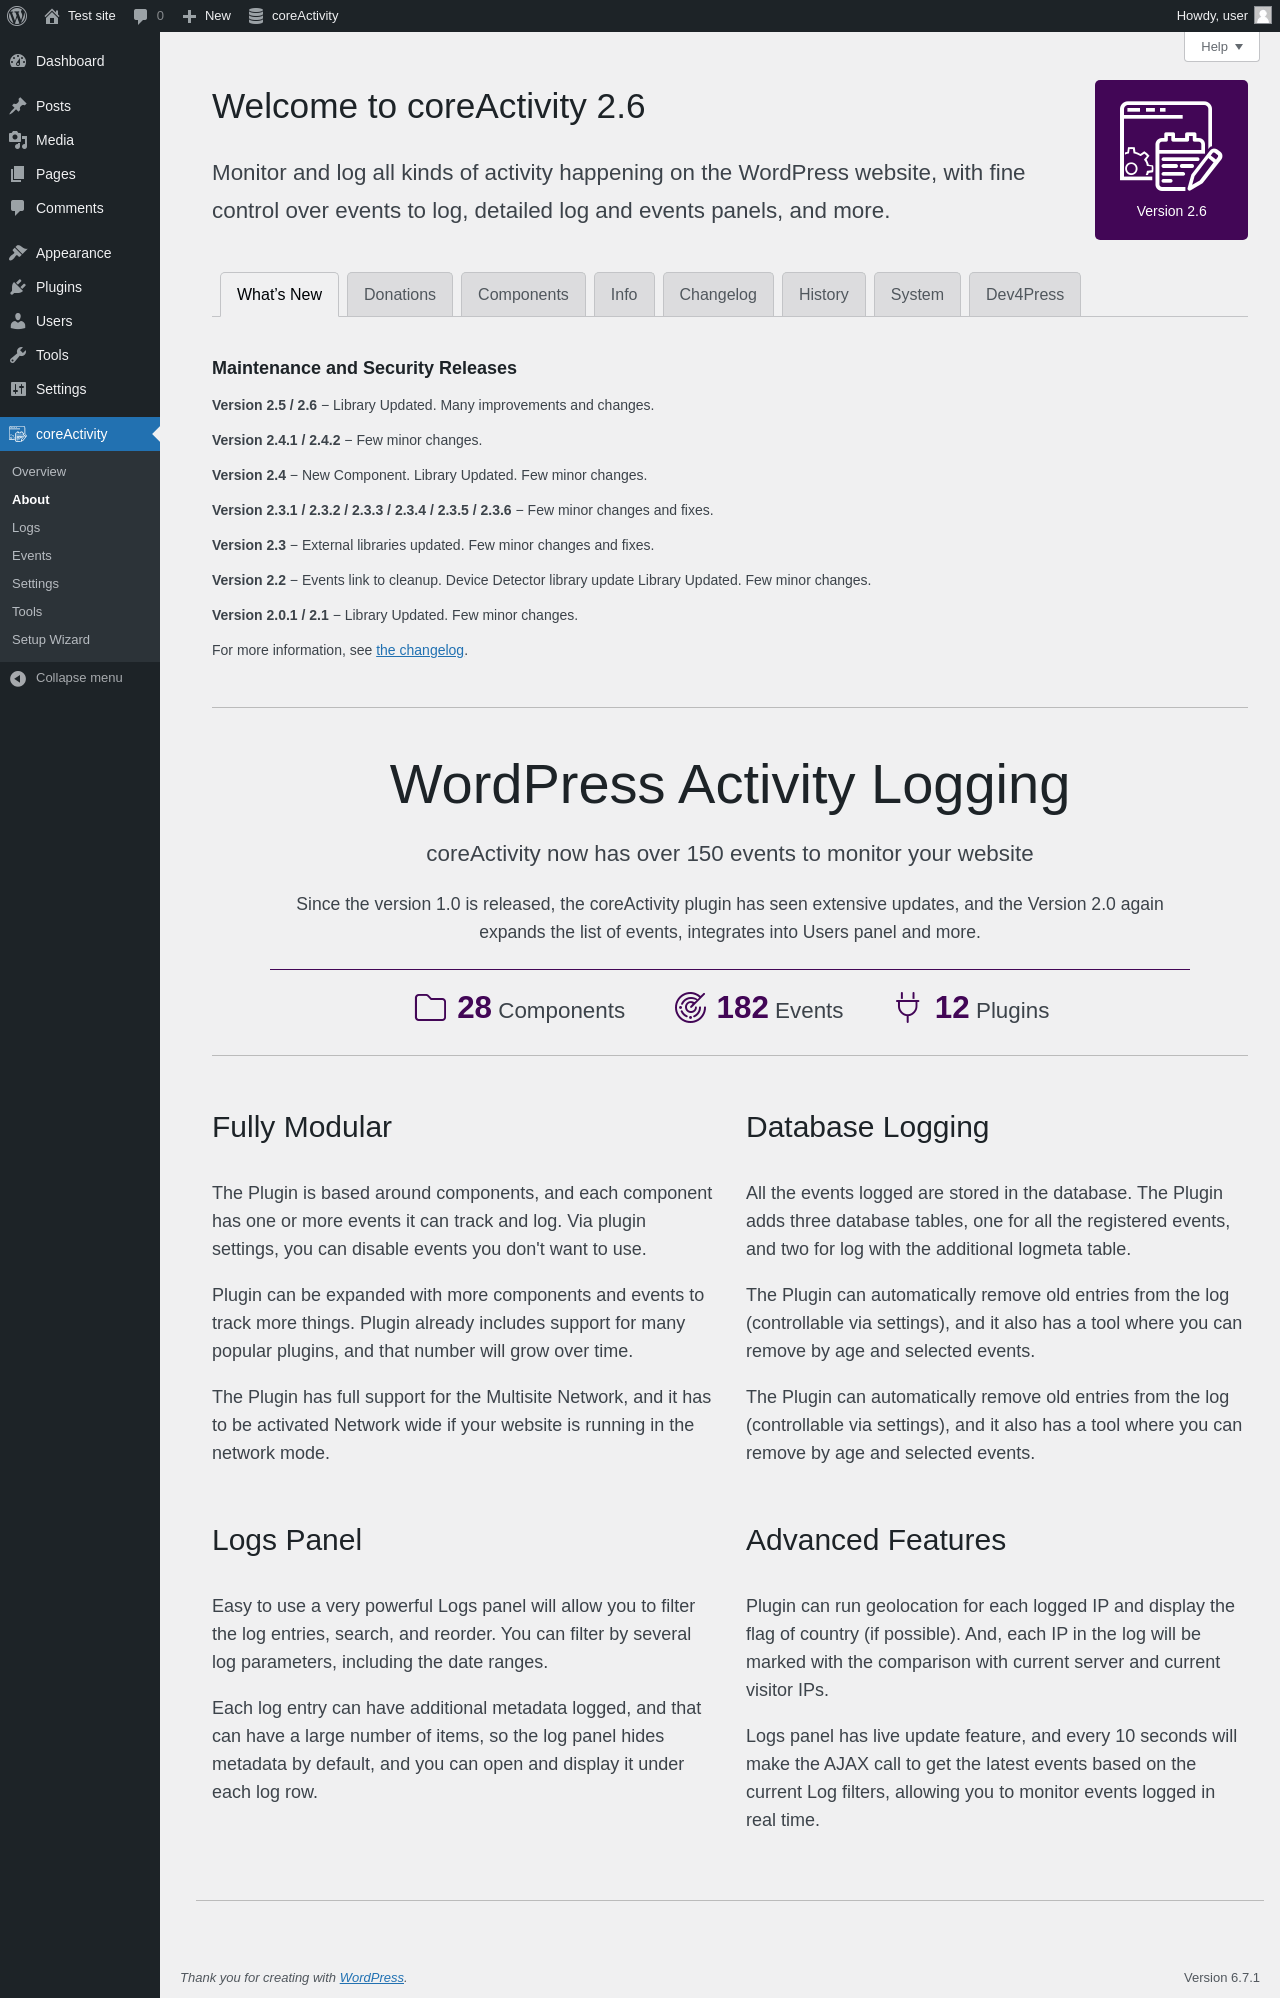This screenshot has width=1280, height=1998.
Task: Click the Plugins plug icon in sidebar
Action: tap(18, 287)
